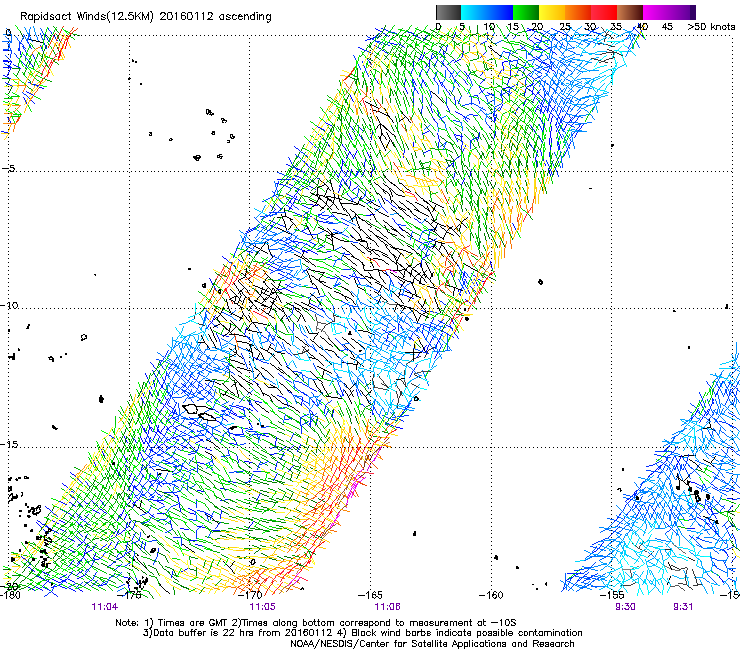The image size is (740, 650).
Task: Click the '-170' longitude axis label
Action: coord(251,595)
